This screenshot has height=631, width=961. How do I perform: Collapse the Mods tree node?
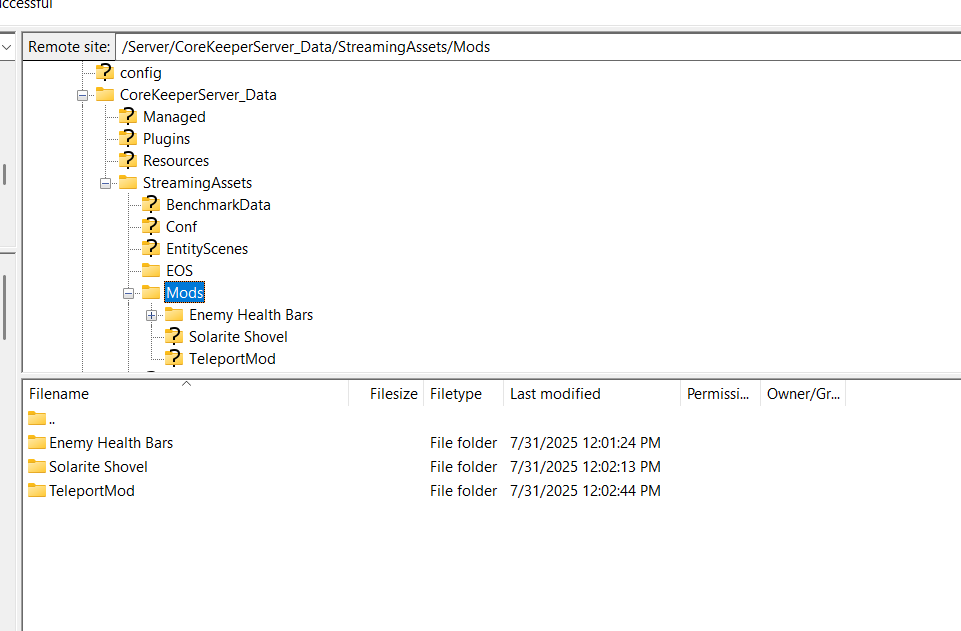click(x=129, y=293)
